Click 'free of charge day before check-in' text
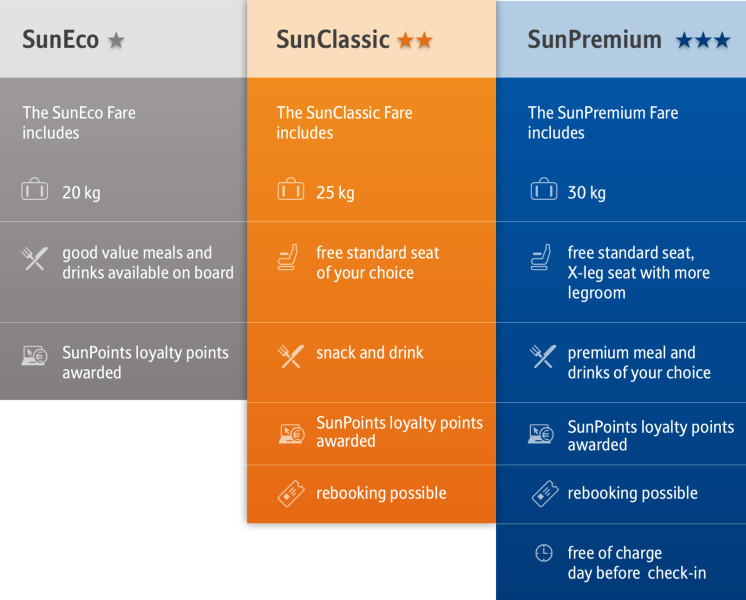Image resolution: width=746 pixels, height=600 pixels. point(637,563)
